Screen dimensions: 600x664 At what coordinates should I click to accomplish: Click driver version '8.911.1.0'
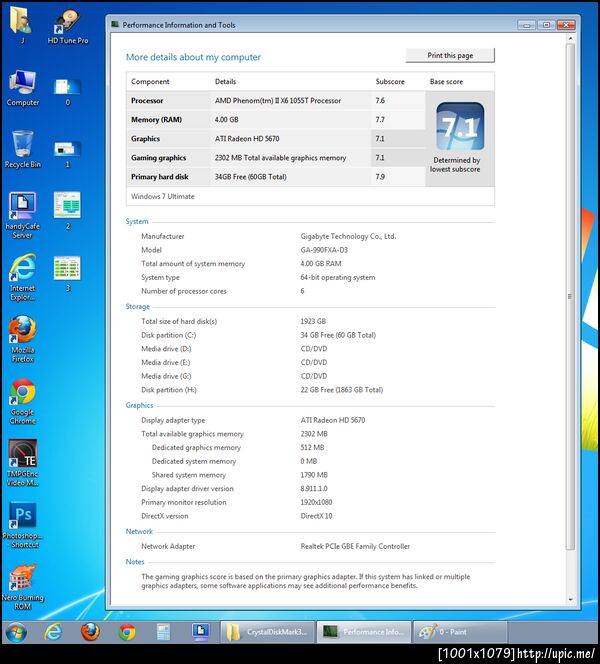[x=314, y=488]
